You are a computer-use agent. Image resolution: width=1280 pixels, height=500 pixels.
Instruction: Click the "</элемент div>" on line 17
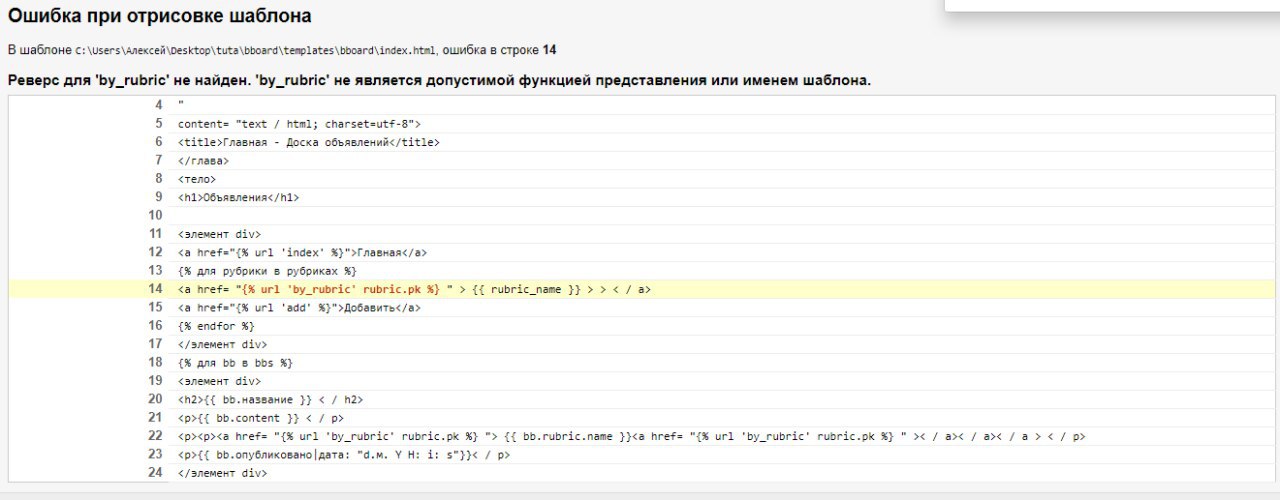point(222,344)
